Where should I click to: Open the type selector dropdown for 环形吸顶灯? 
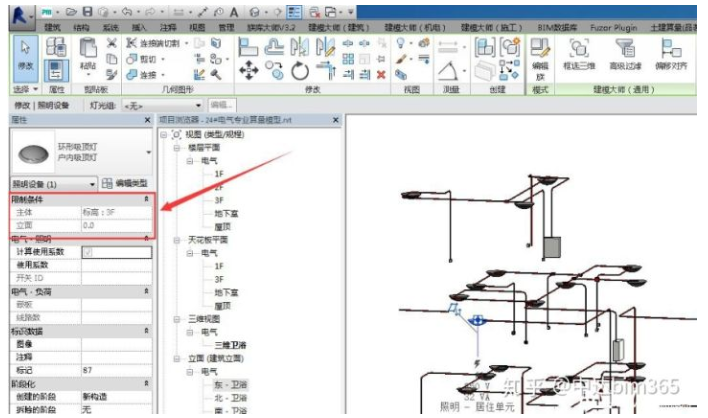click(149, 153)
